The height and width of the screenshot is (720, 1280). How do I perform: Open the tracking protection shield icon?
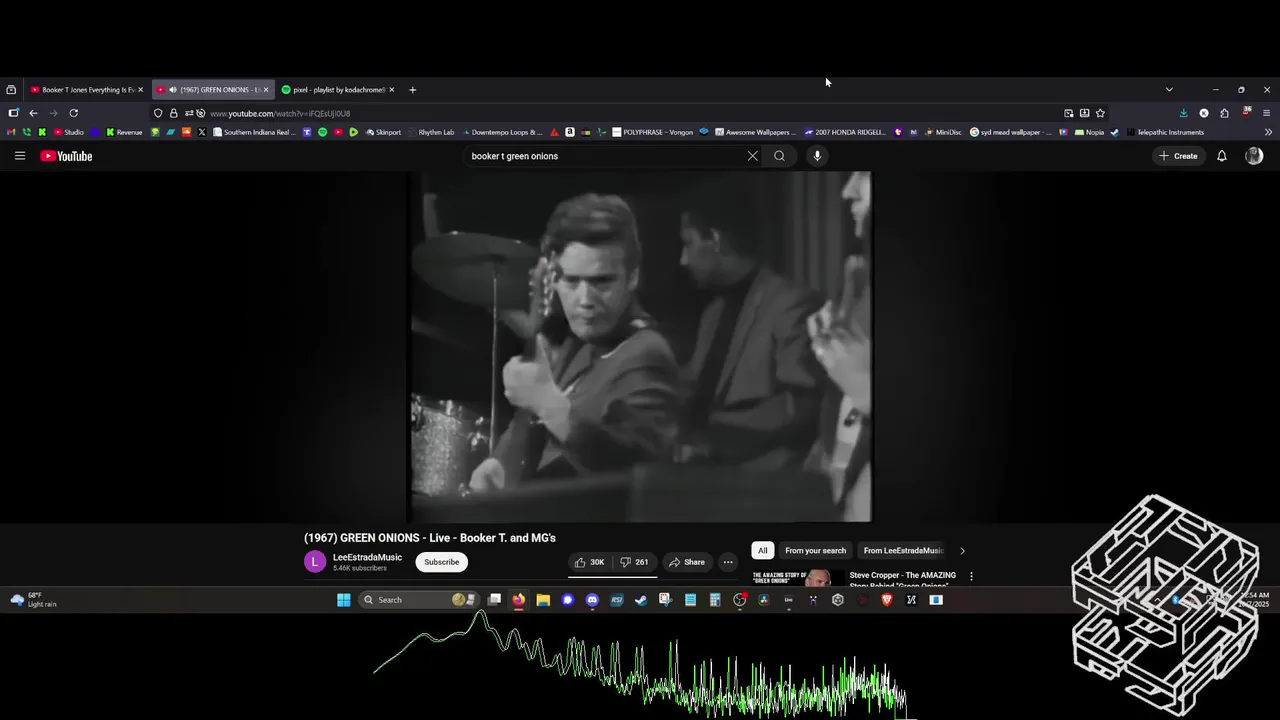coord(158,113)
